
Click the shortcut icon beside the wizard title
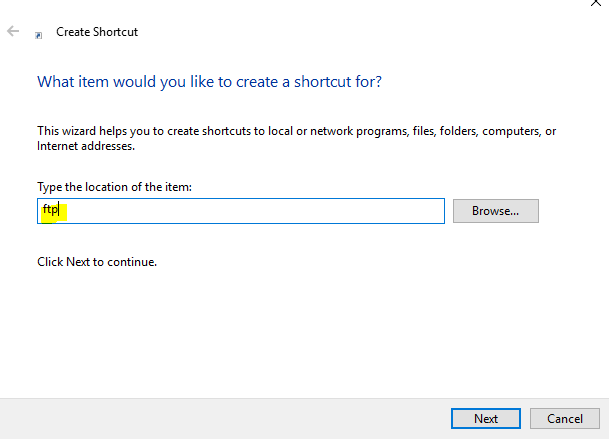[x=39, y=34]
